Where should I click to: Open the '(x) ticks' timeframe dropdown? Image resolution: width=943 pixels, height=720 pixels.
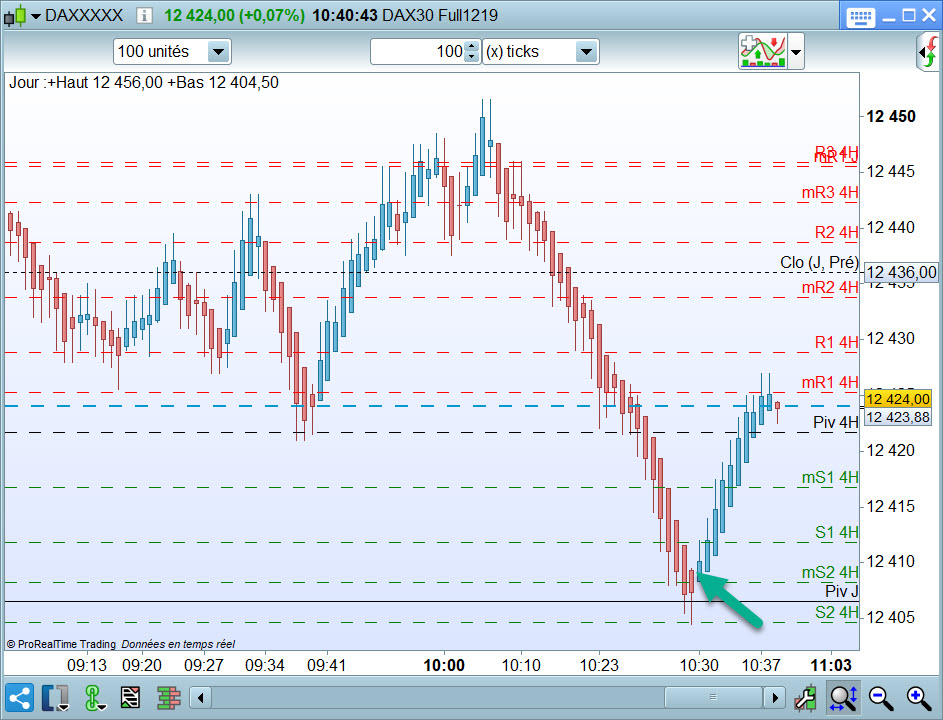coord(541,52)
